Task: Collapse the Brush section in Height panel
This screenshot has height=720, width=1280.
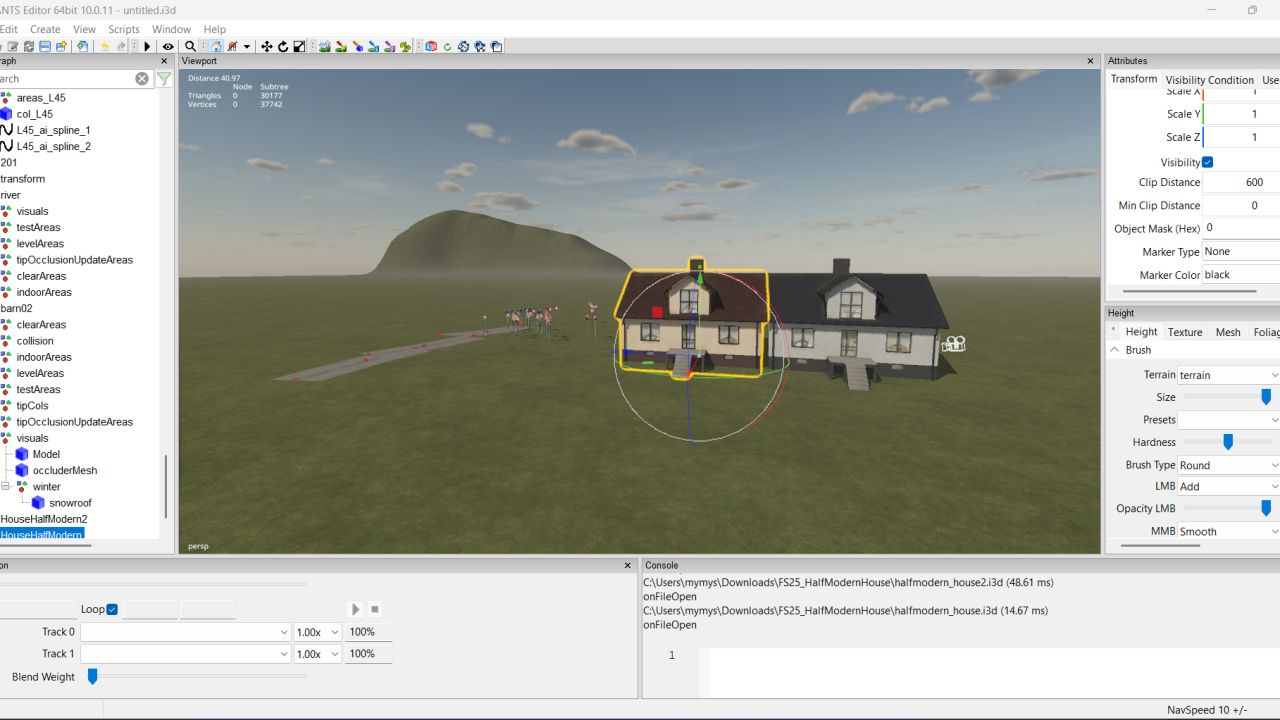Action: point(1114,350)
